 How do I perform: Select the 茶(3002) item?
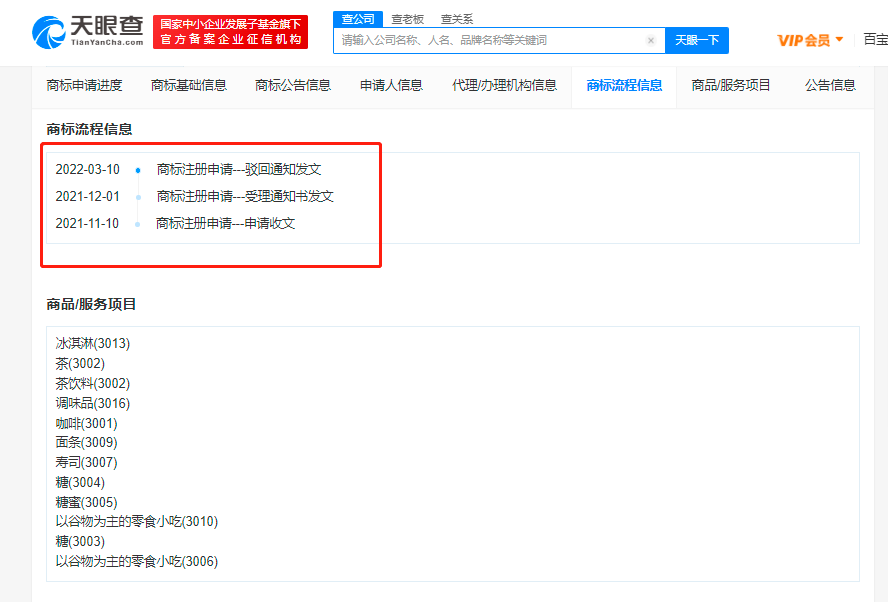point(80,364)
